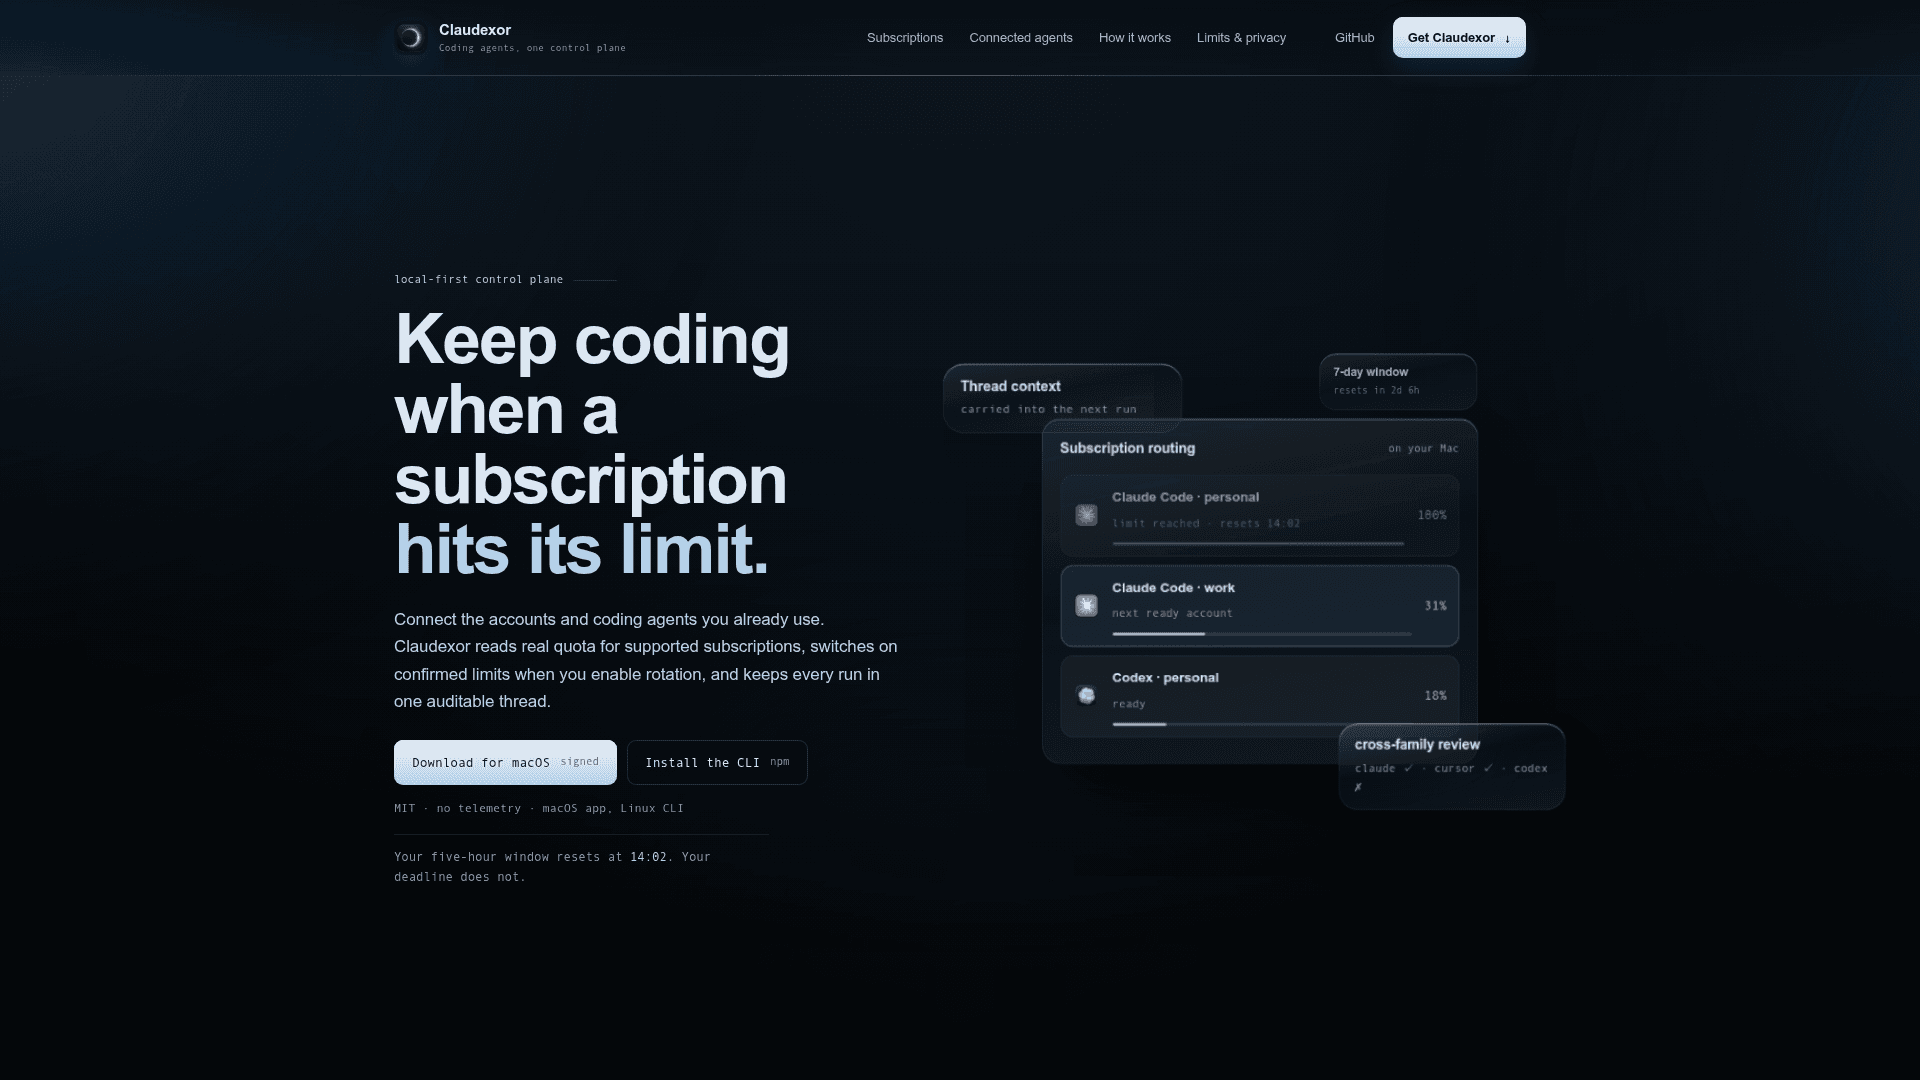
Task: Click the Claude Code personal account icon
Action: pos(1086,515)
